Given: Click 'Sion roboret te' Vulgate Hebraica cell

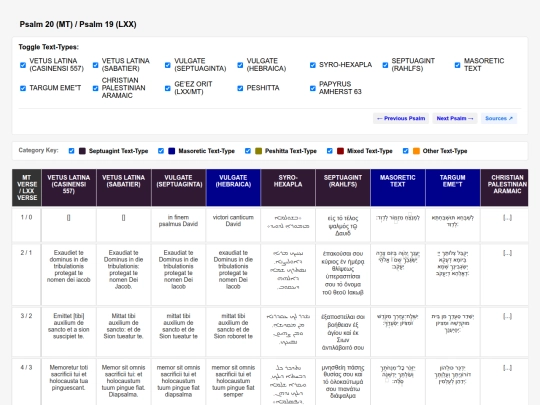Looking at the screenshot, I should click(x=233, y=332).
